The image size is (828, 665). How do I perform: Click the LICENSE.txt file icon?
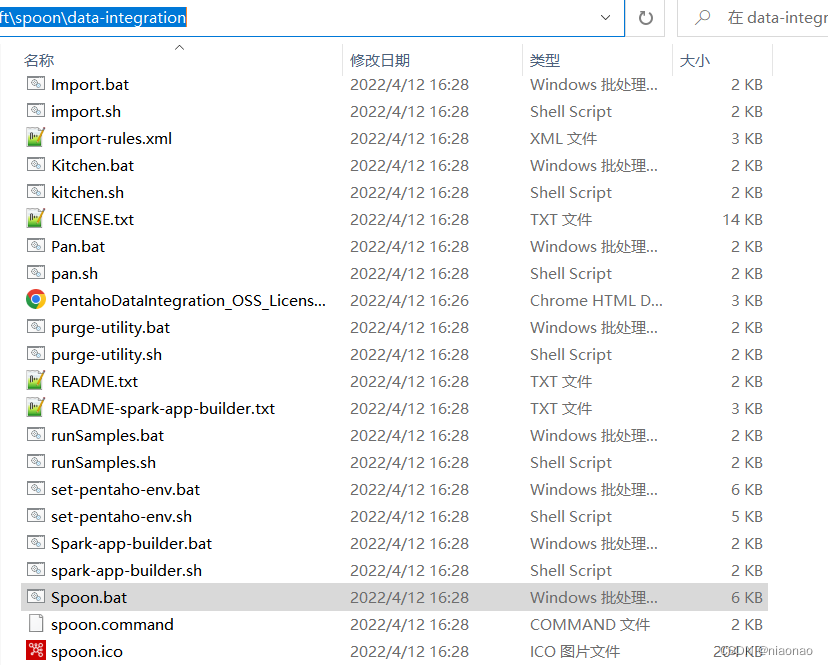pyautogui.click(x=36, y=219)
